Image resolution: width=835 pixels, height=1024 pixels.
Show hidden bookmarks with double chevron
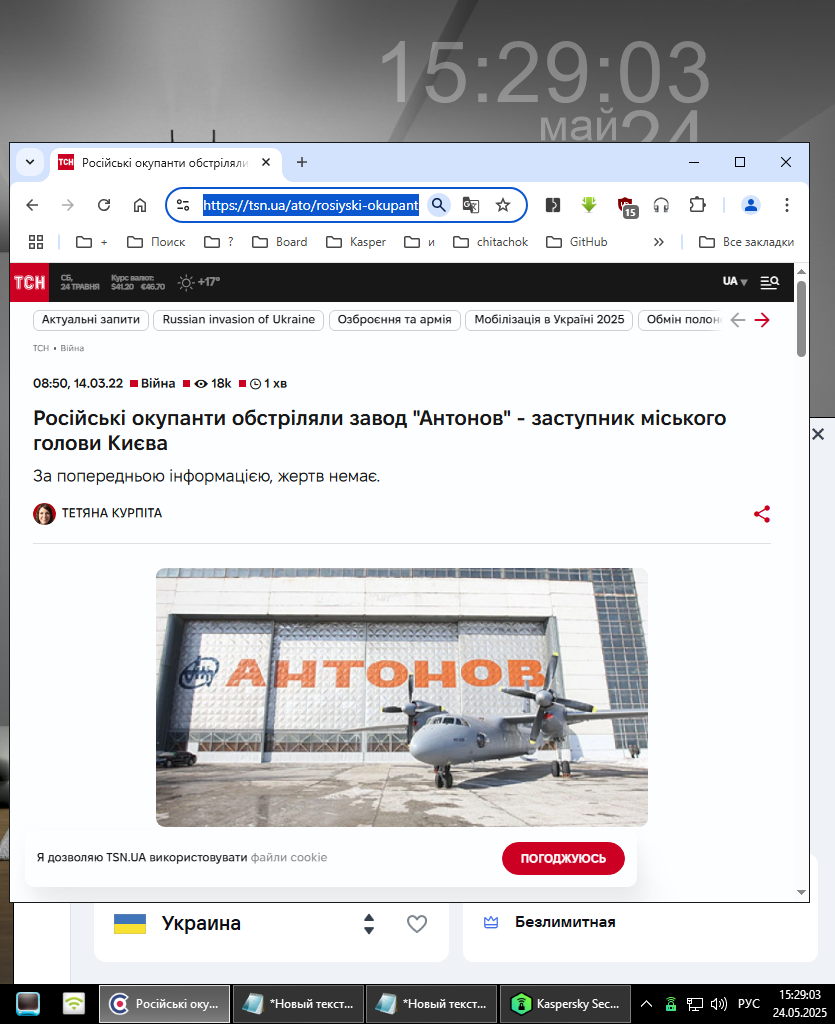[659, 242]
